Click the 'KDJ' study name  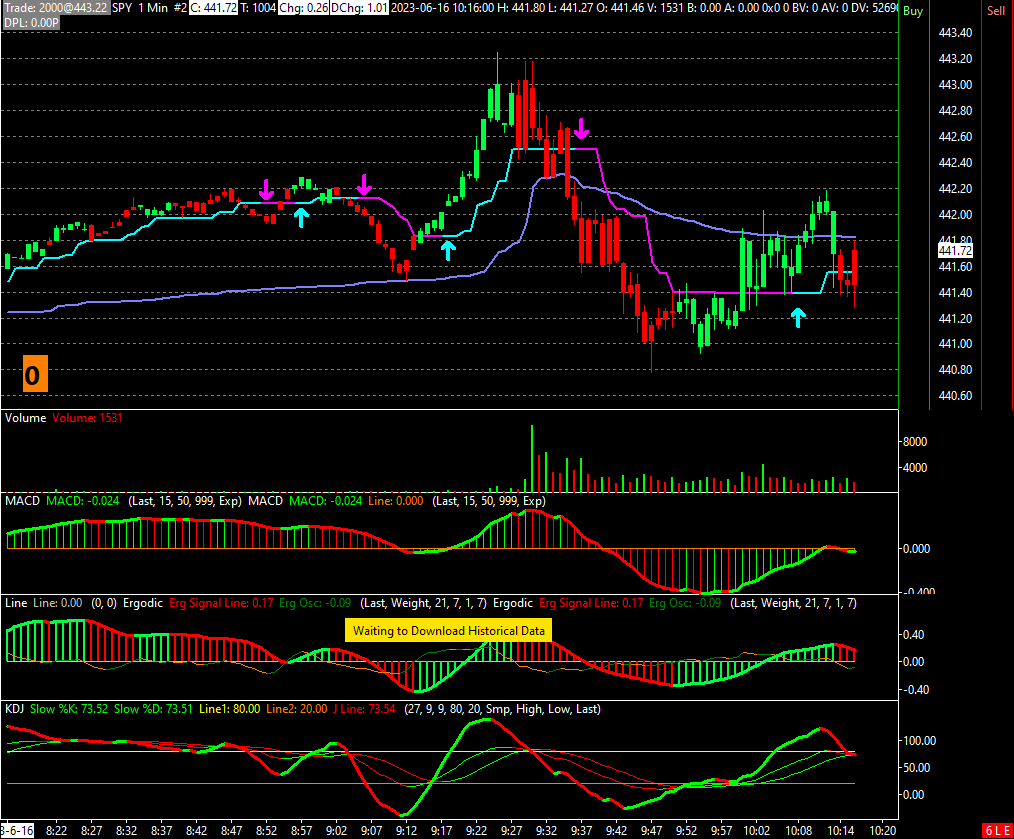[x=15, y=709]
